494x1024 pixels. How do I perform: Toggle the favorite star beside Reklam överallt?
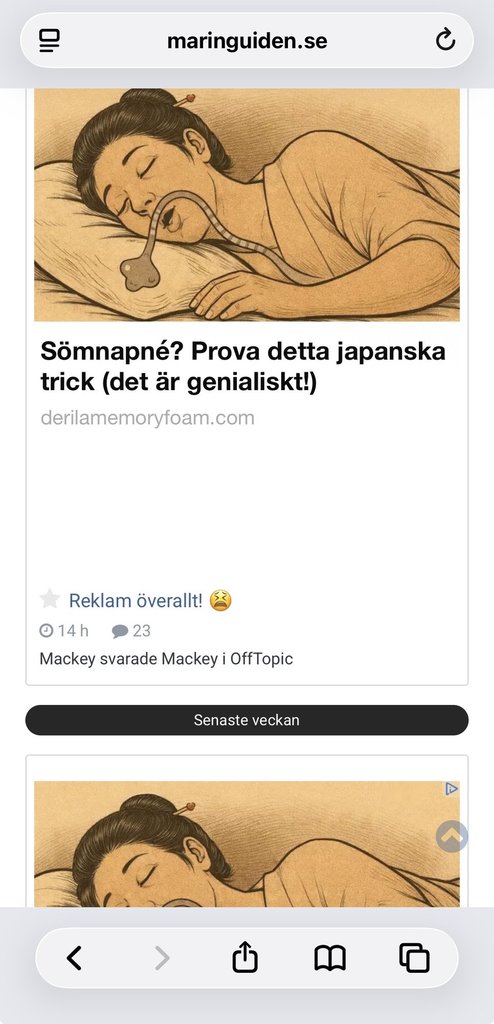tap(50, 599)
